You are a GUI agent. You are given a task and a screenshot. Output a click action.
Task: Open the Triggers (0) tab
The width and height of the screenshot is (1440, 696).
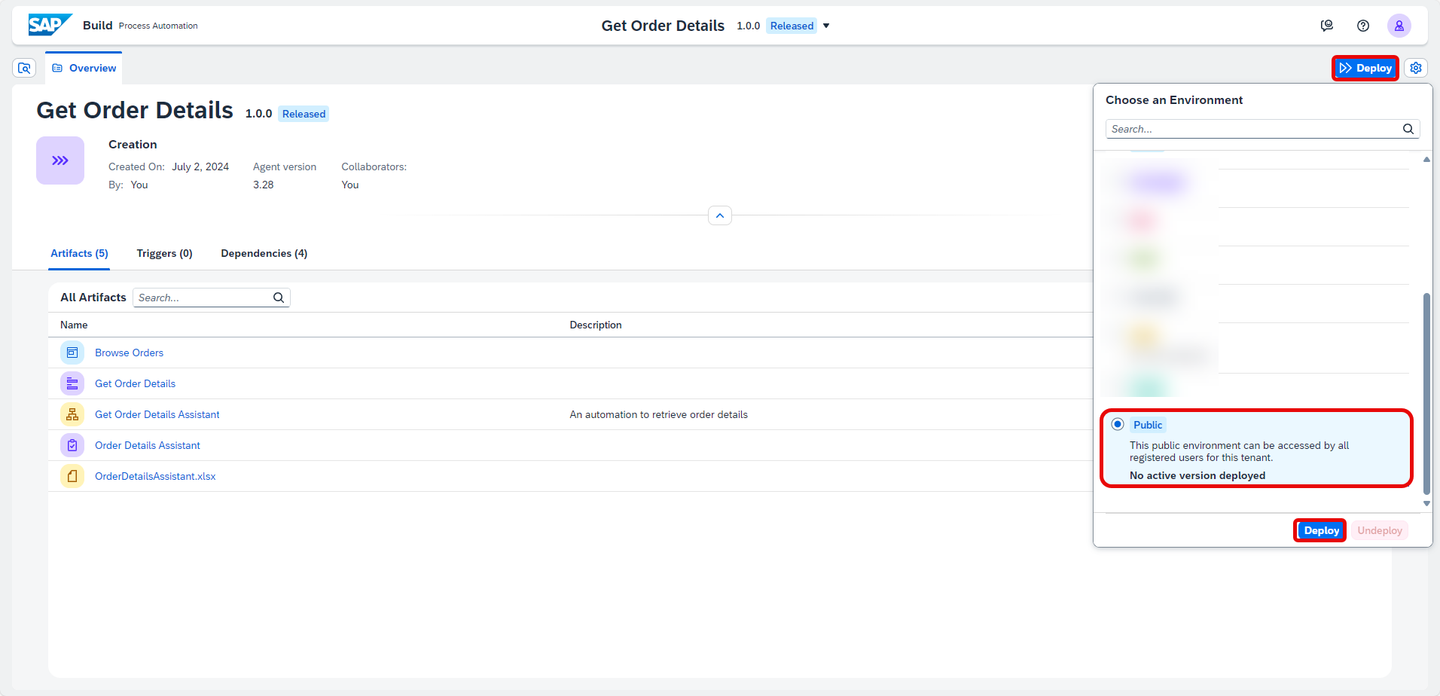[x=164, y=254]
